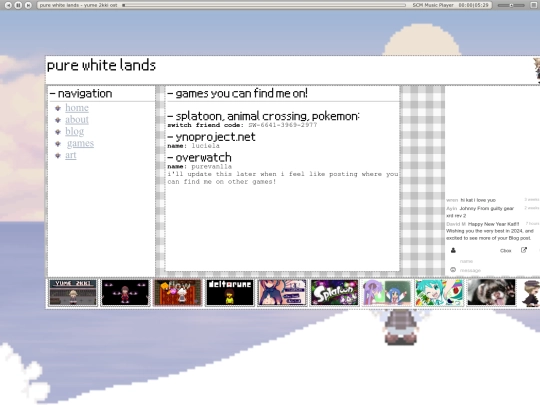Open the .flow game thumbnail

(177, 293)
